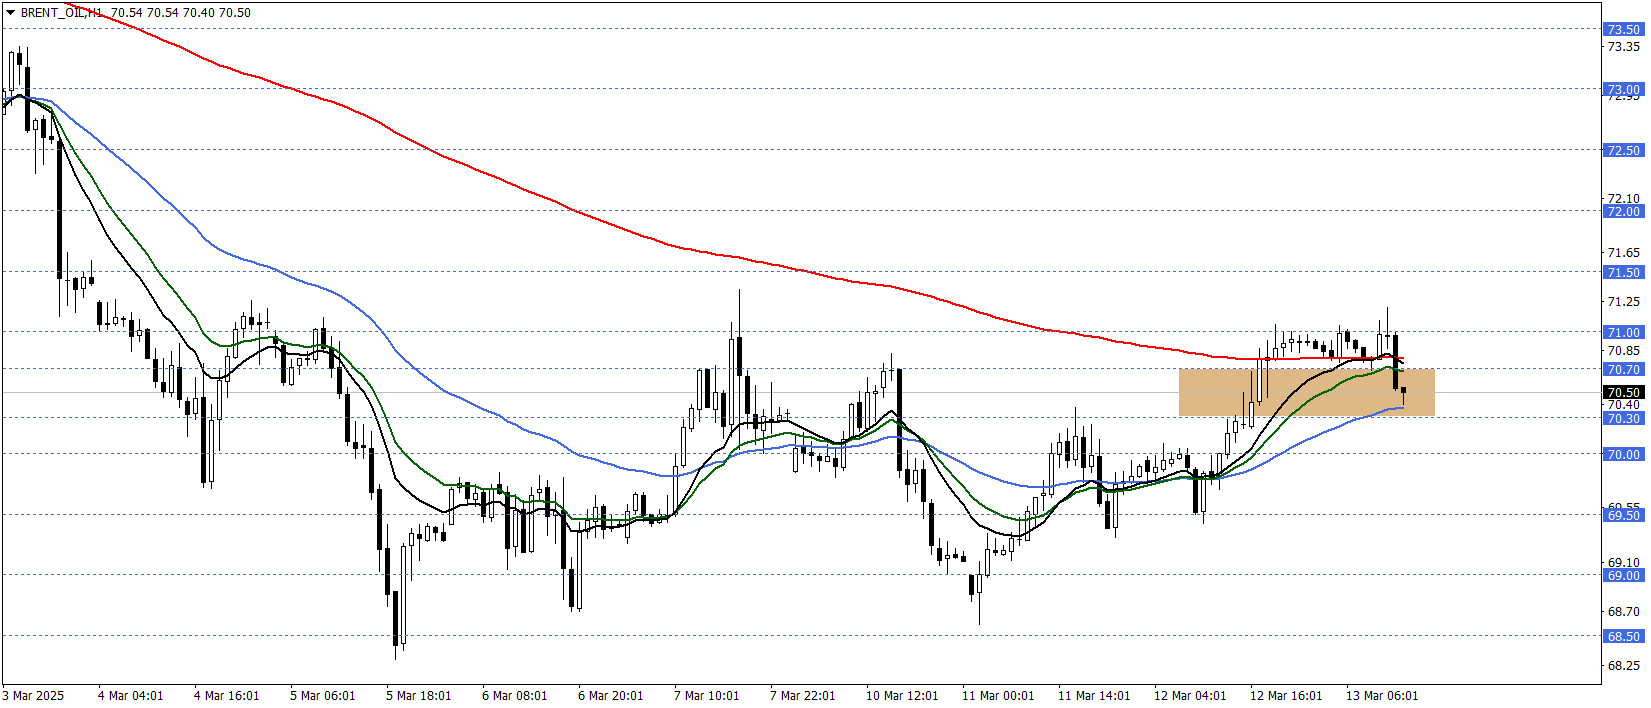Select the 70.30 horizontal level price tag
This screenshot has height=708, width=1651.
[x=1623, y=418]
